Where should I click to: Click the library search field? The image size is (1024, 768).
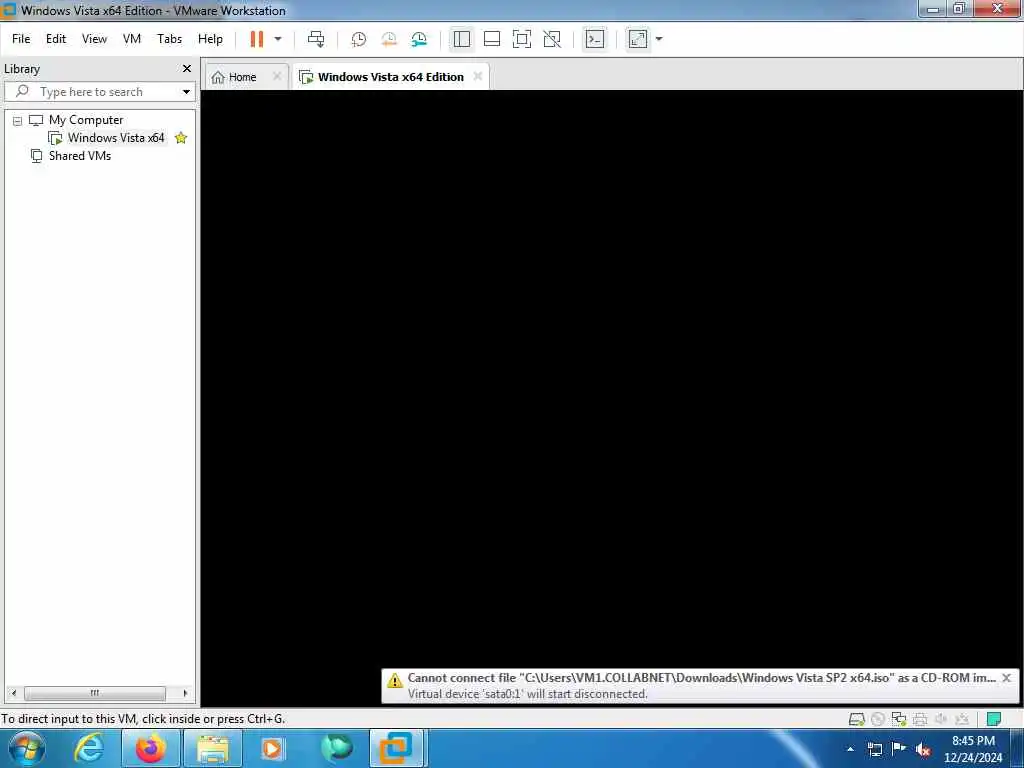click(98, 92)
